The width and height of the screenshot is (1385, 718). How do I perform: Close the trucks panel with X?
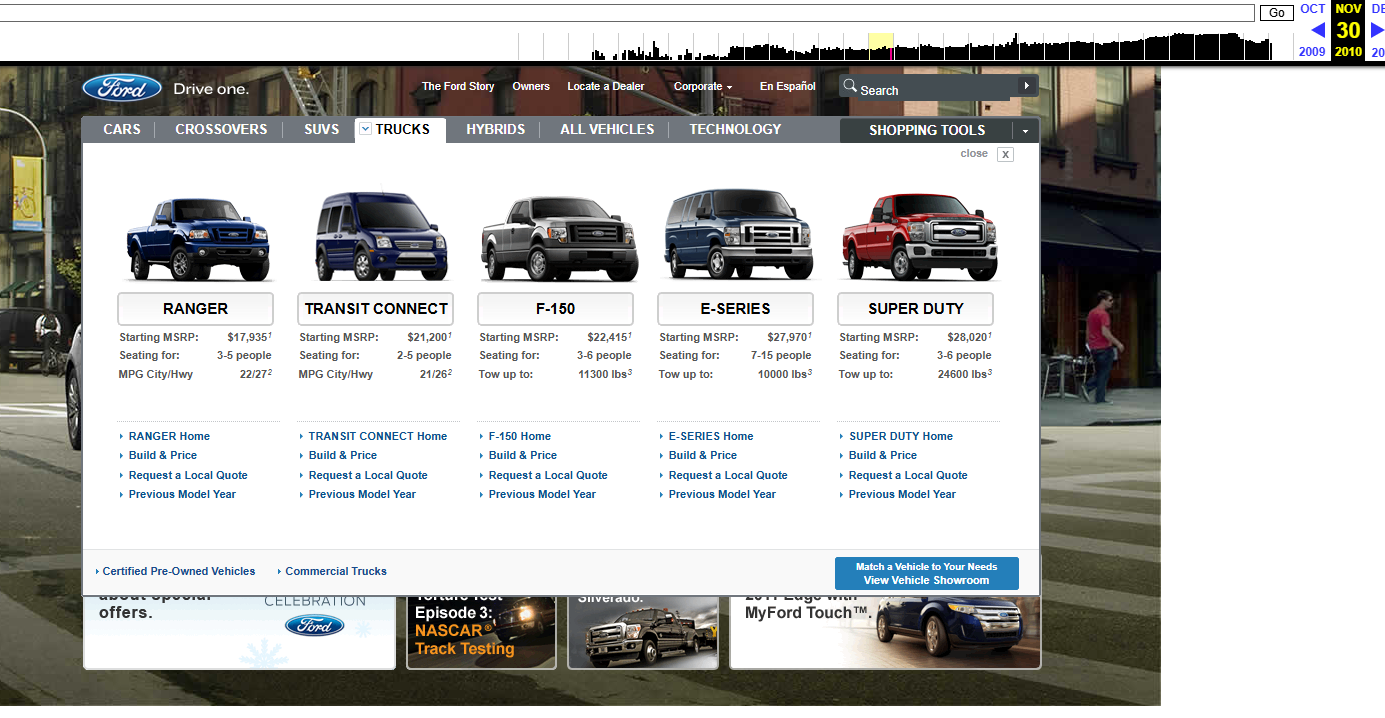[1005, 154]
